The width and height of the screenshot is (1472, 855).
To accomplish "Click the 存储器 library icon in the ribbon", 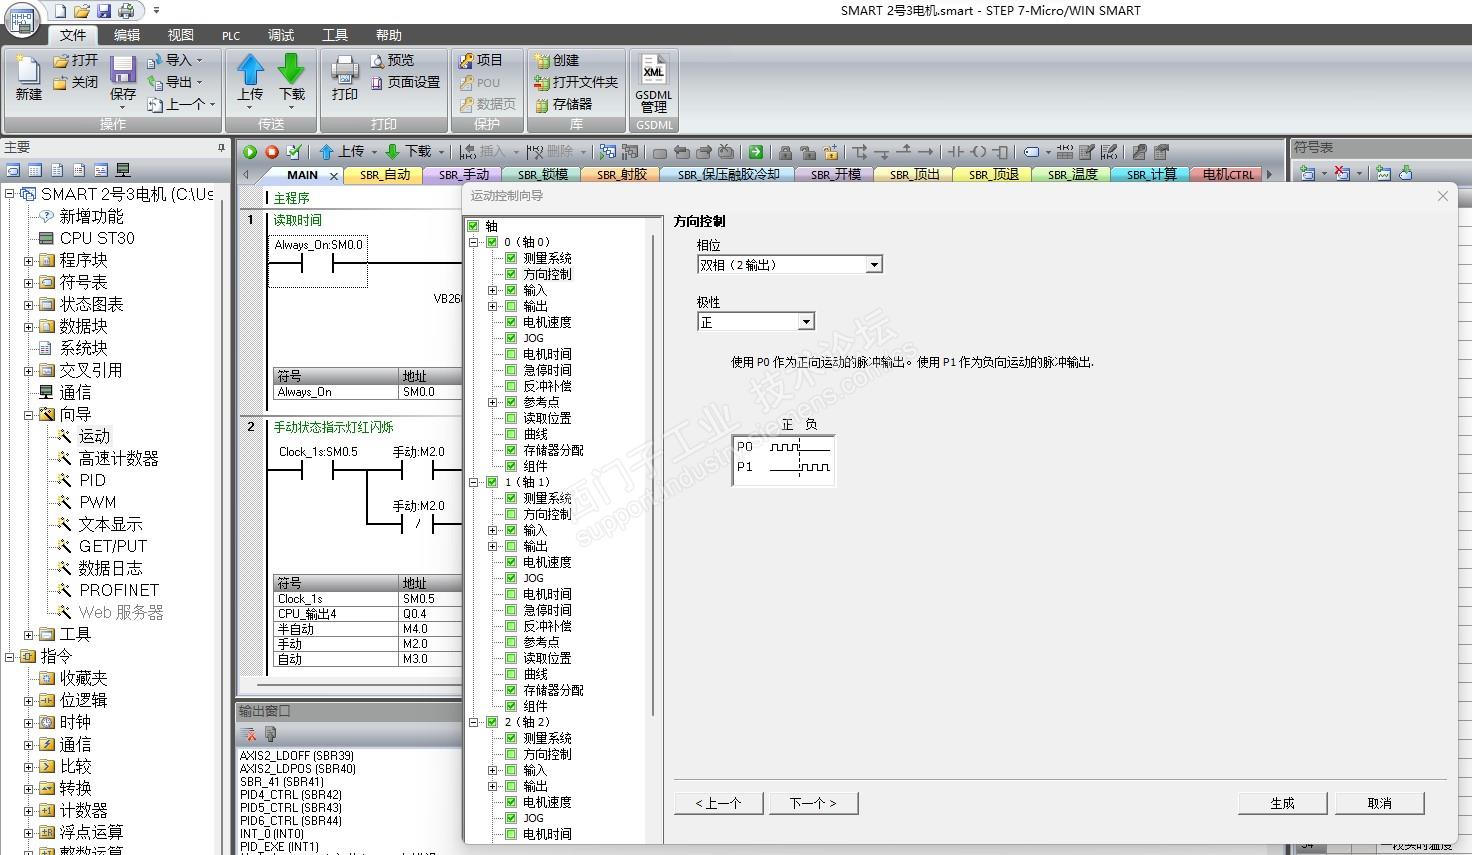I will click(x=542, y=104).
